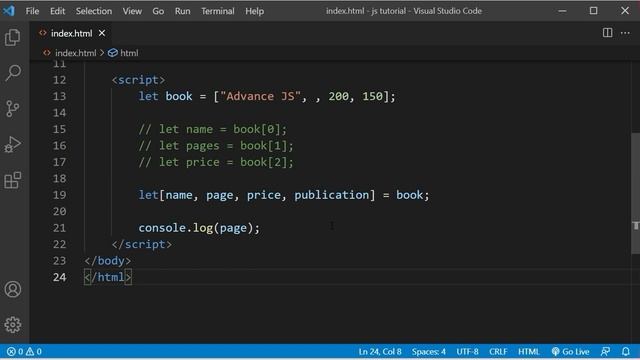The image size is (640, 360).
Task: Click the opening <script> tag
Action: [138, 80]
